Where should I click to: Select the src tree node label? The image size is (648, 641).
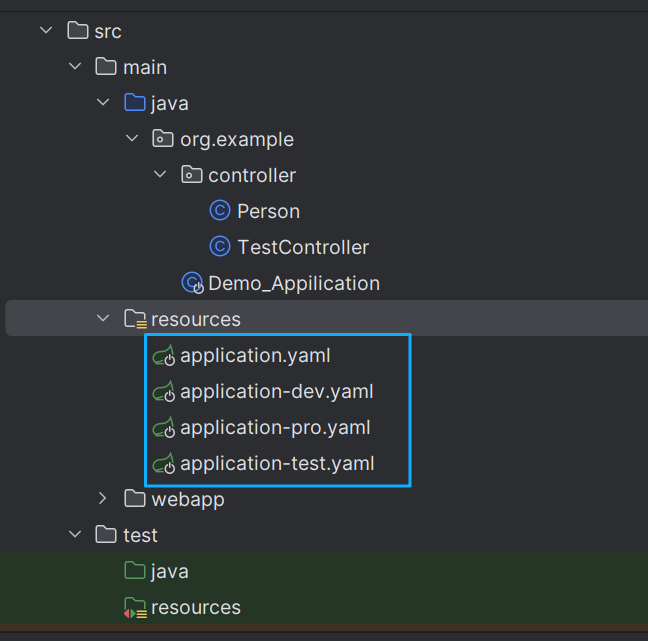click(x=108, y=31)
